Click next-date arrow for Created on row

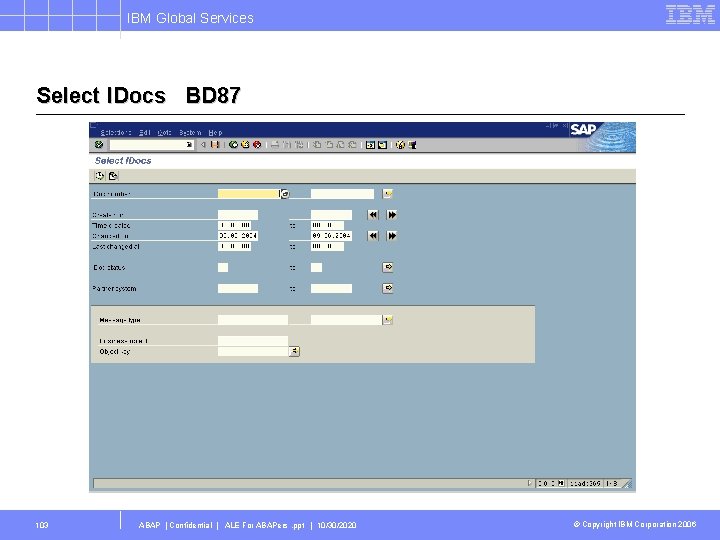click(x=392, y=214)
